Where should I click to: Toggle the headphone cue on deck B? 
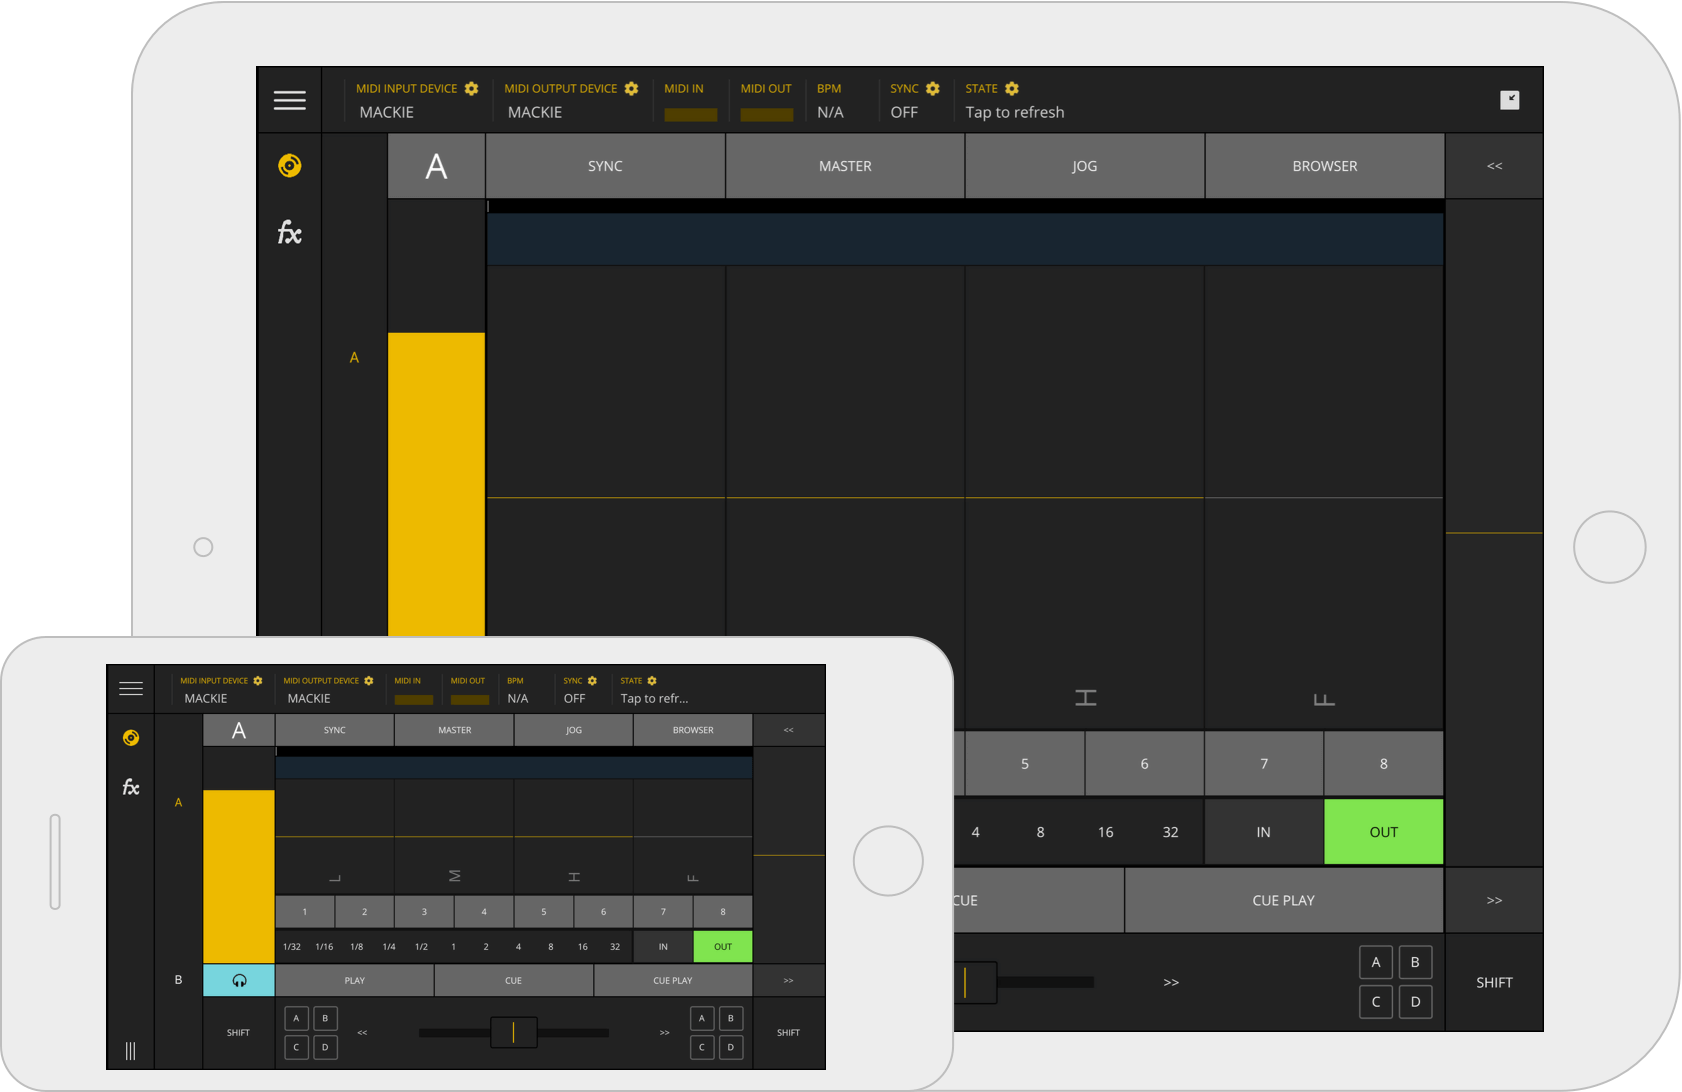pyautogui.click(x=239, y=980)
